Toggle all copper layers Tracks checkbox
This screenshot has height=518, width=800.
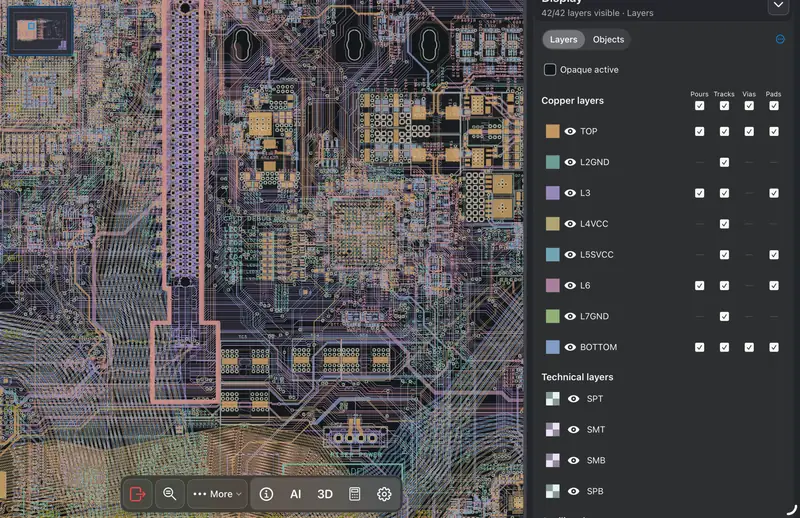[724, 106]
